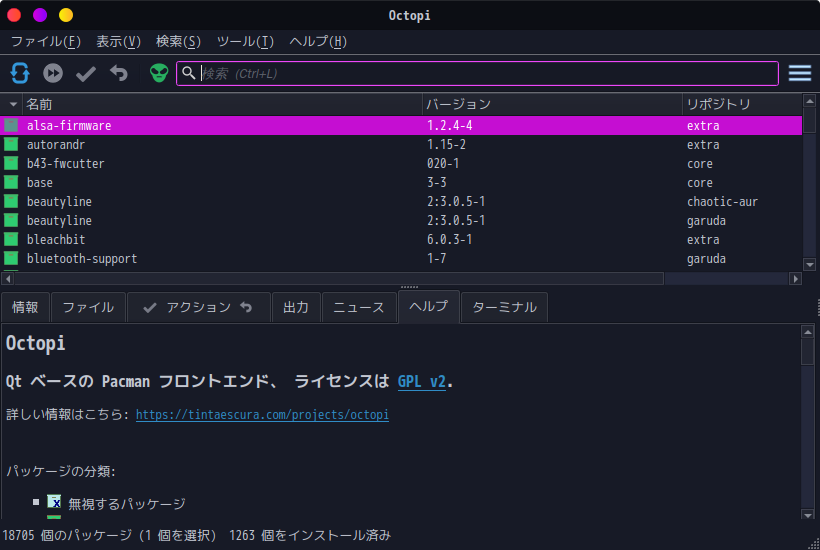Click the green alien AUR icon
820x550 pixels.
[x=159, y=73]
